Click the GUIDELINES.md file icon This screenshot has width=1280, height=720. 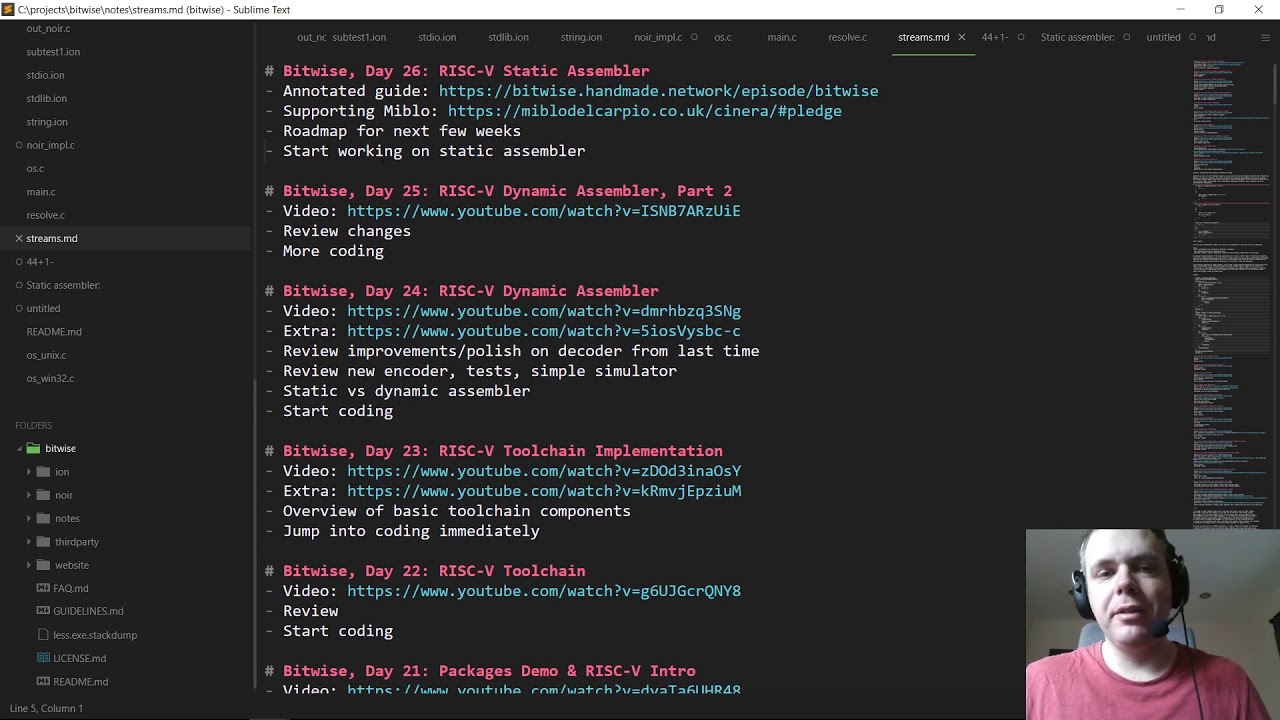43,611
